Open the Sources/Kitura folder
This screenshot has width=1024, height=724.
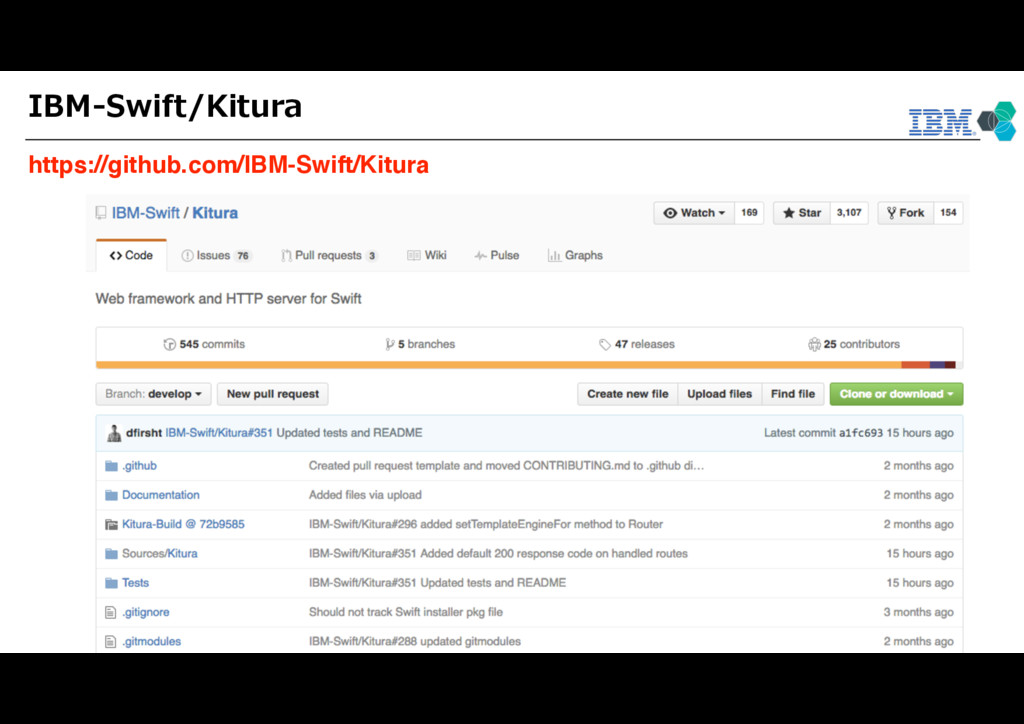pos(159,554)
